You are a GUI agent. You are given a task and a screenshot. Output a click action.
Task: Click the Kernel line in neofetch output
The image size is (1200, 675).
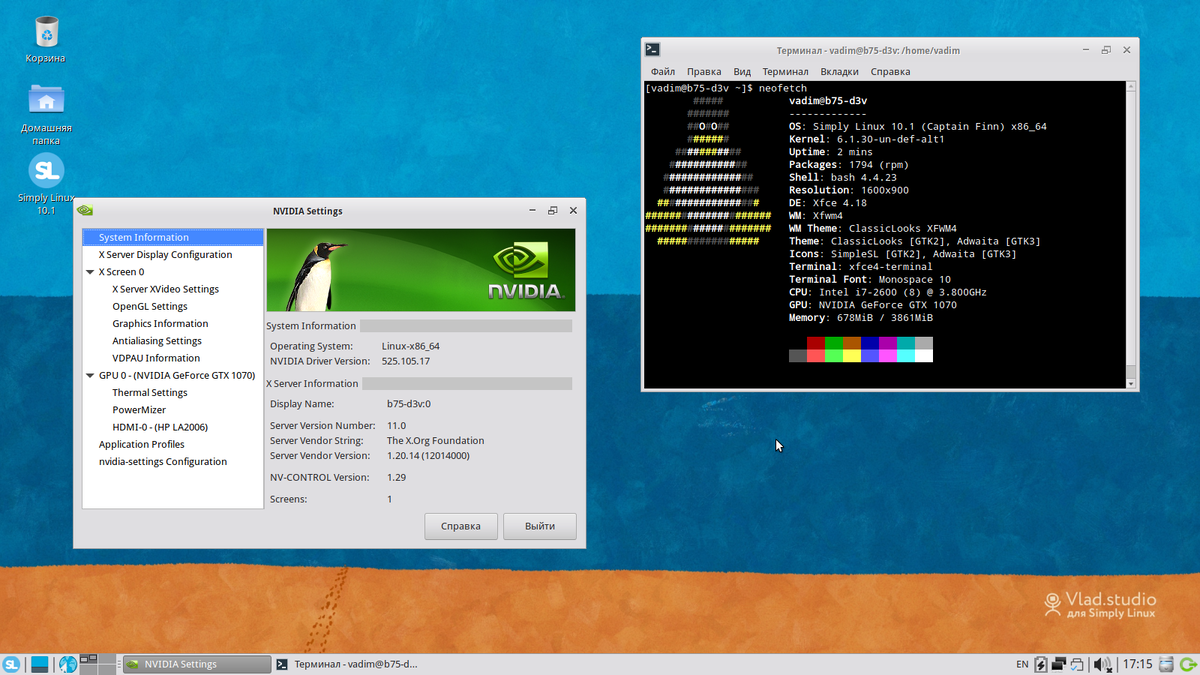coord(866,140)
